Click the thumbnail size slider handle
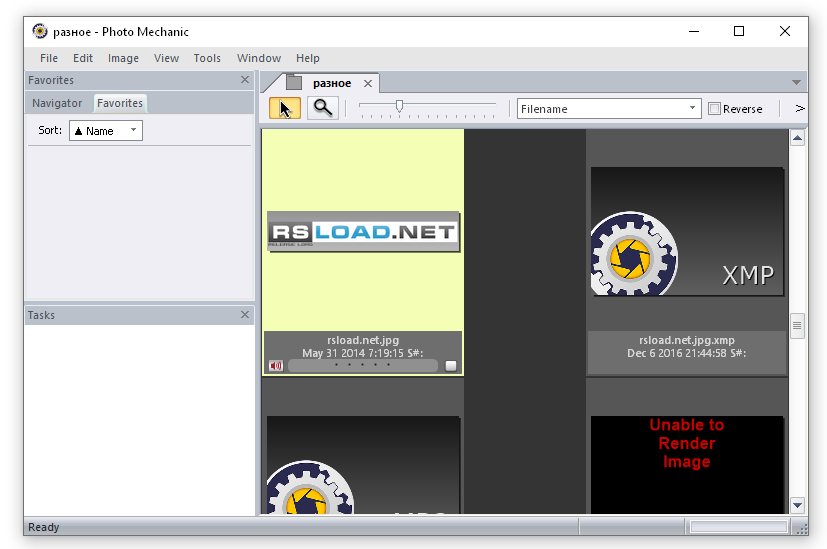This screenshot has height=549, width=827. point(399,105)
